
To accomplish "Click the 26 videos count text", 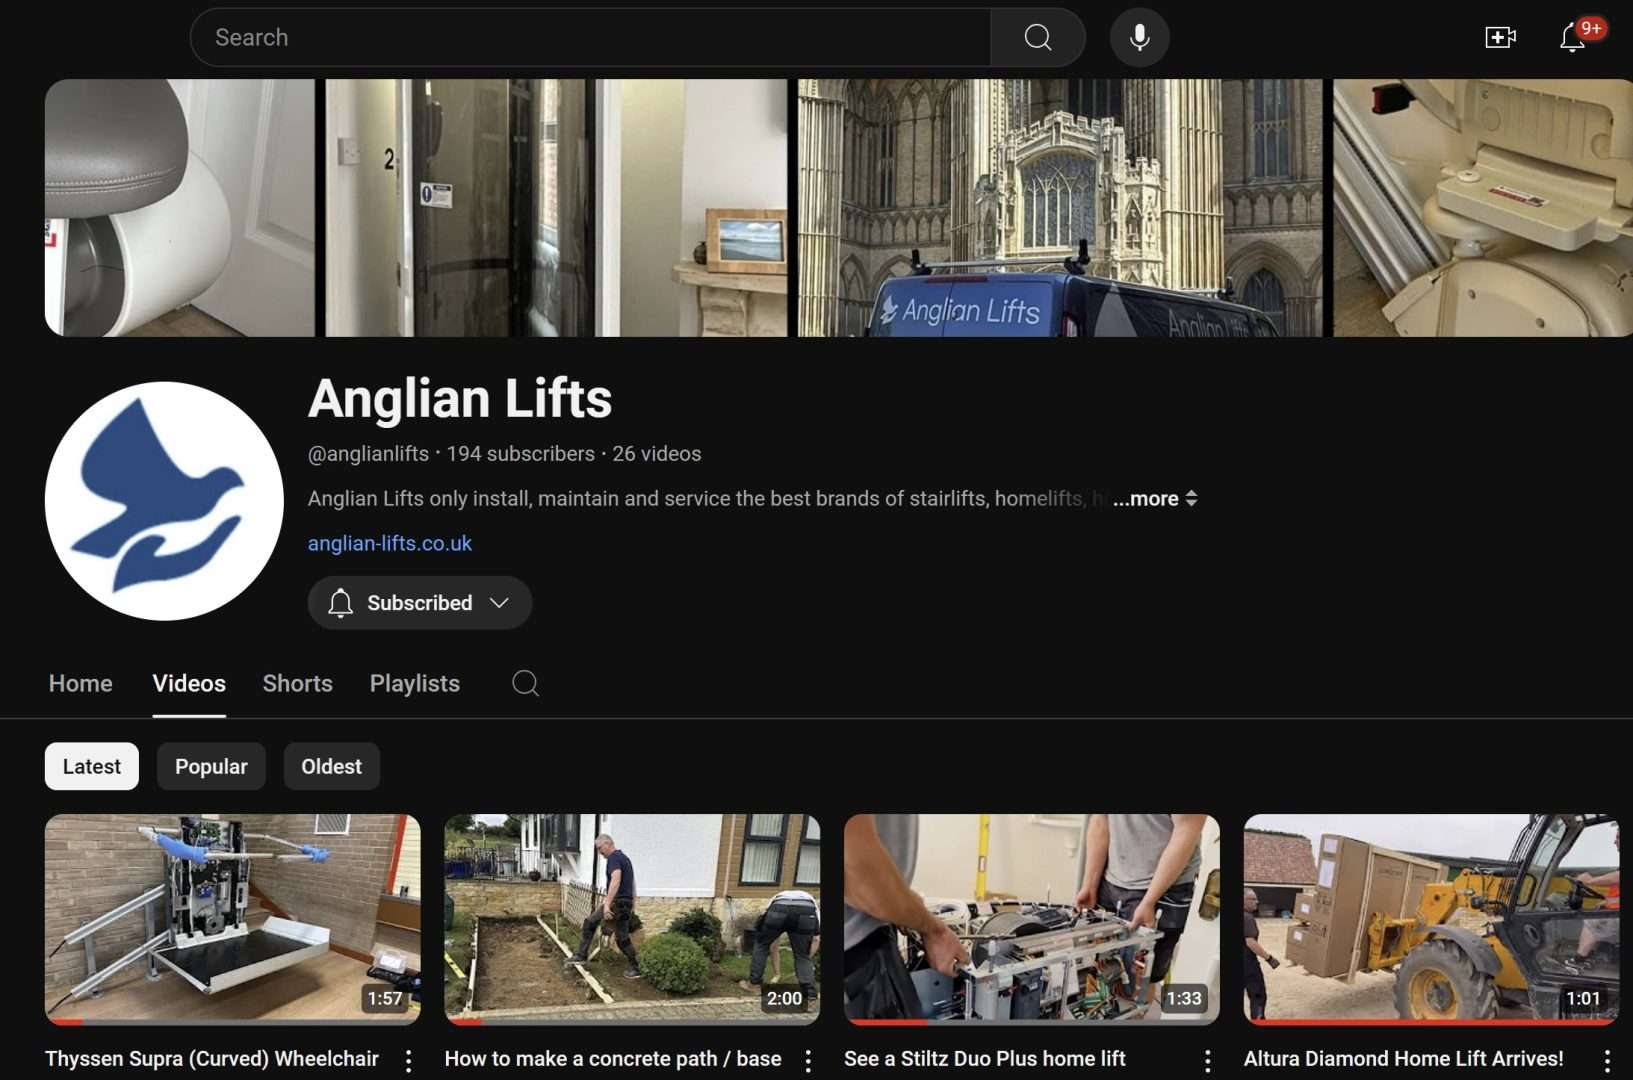I will click(x=657, y=454).
